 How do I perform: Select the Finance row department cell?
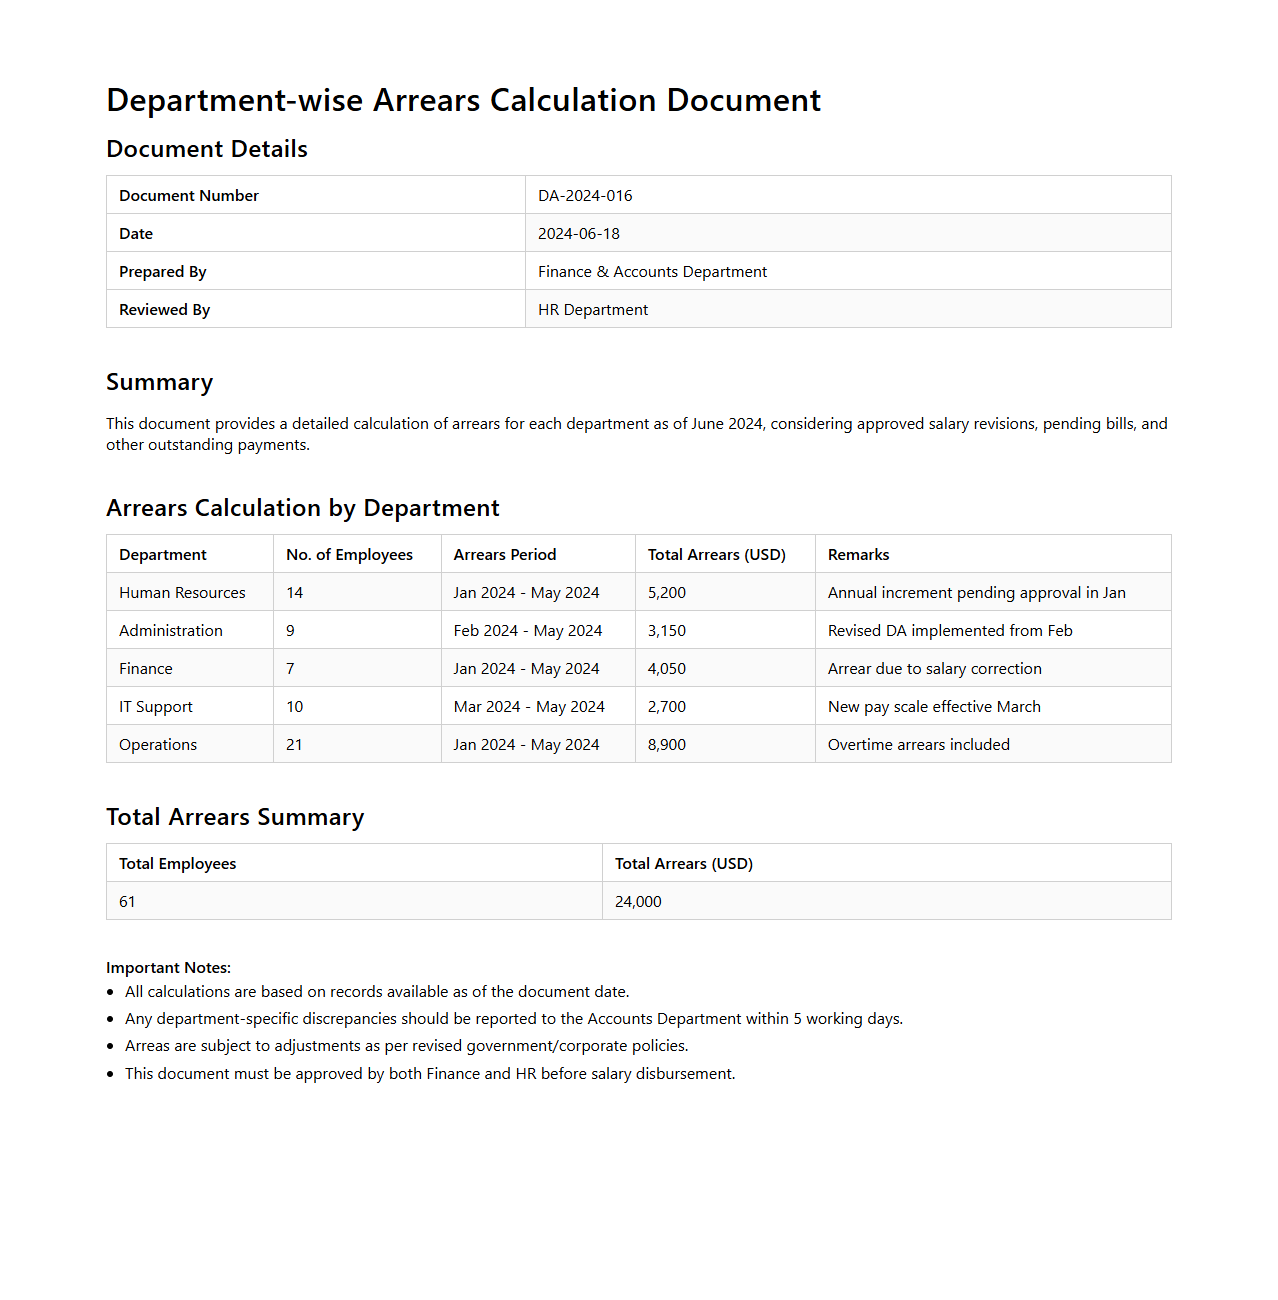[x=146, y=669]
